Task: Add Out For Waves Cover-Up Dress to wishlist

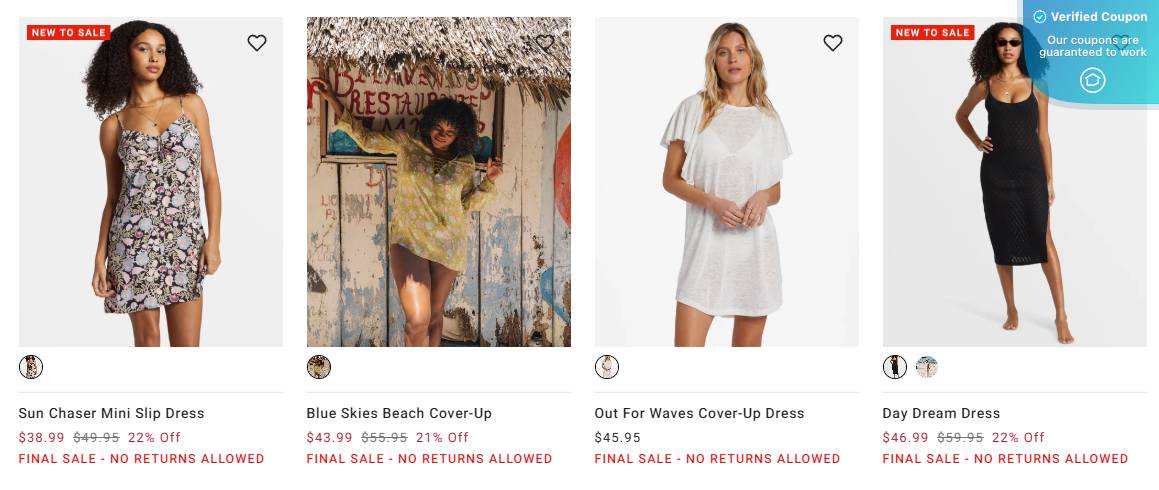Action: click(833, 43)
